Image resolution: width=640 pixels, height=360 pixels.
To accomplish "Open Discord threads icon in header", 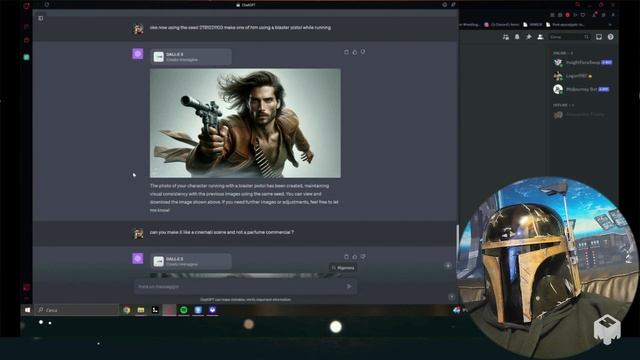I will pyautogui.click(x=506, y=37).
